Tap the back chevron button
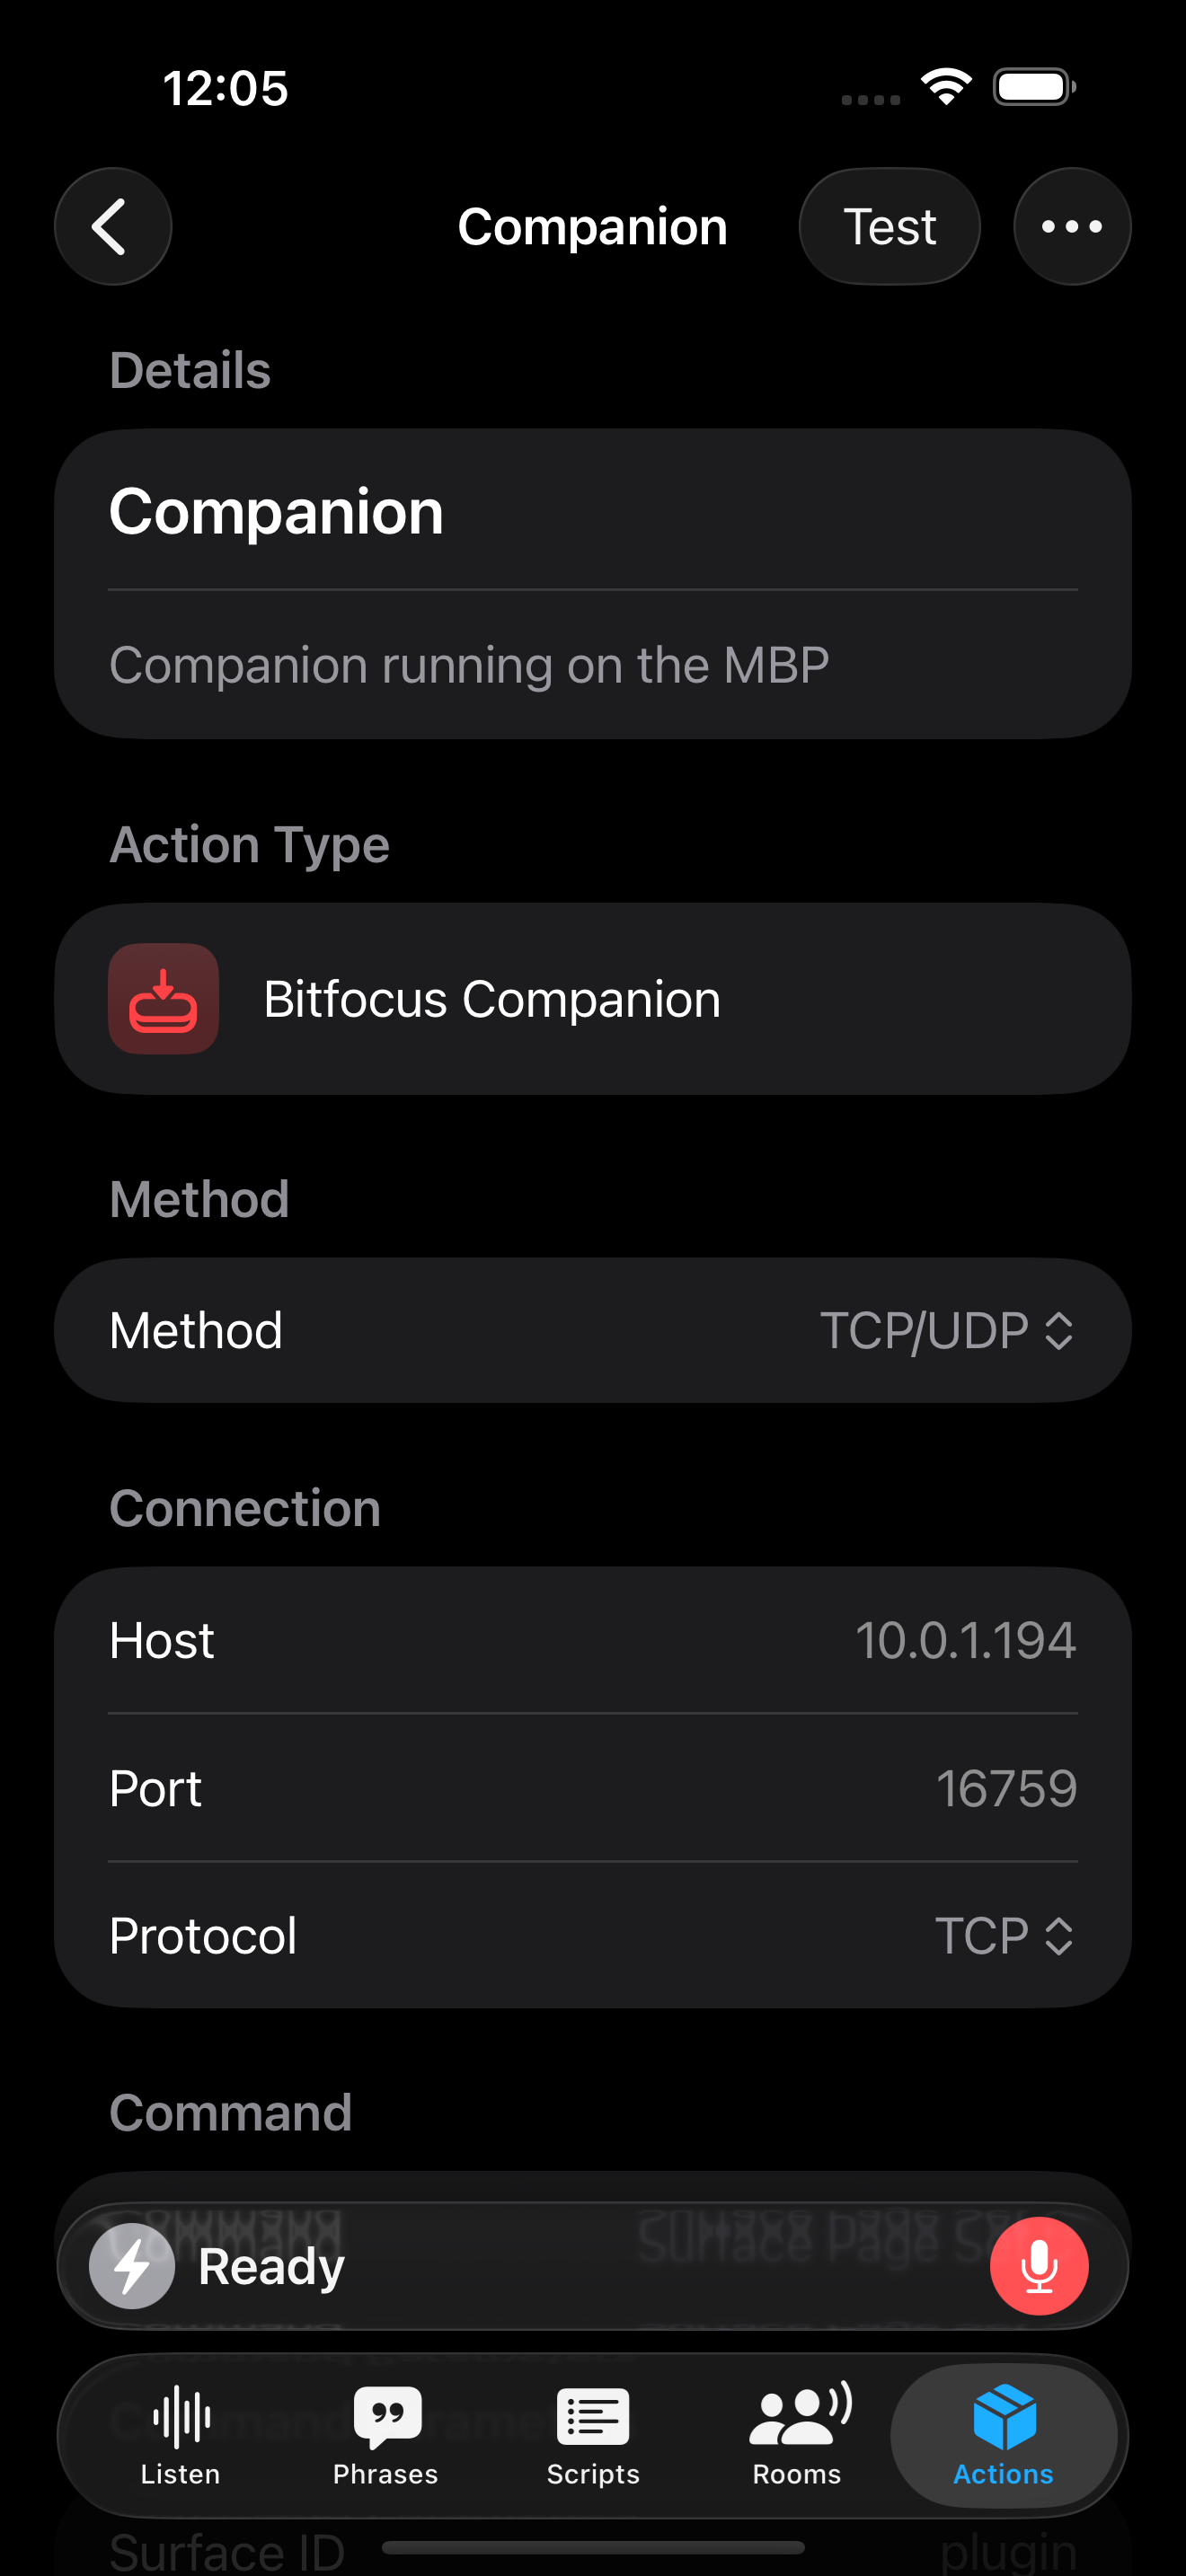Image resolution: width=1186 pixels, height=2576 pixels. tap(112, 227)
